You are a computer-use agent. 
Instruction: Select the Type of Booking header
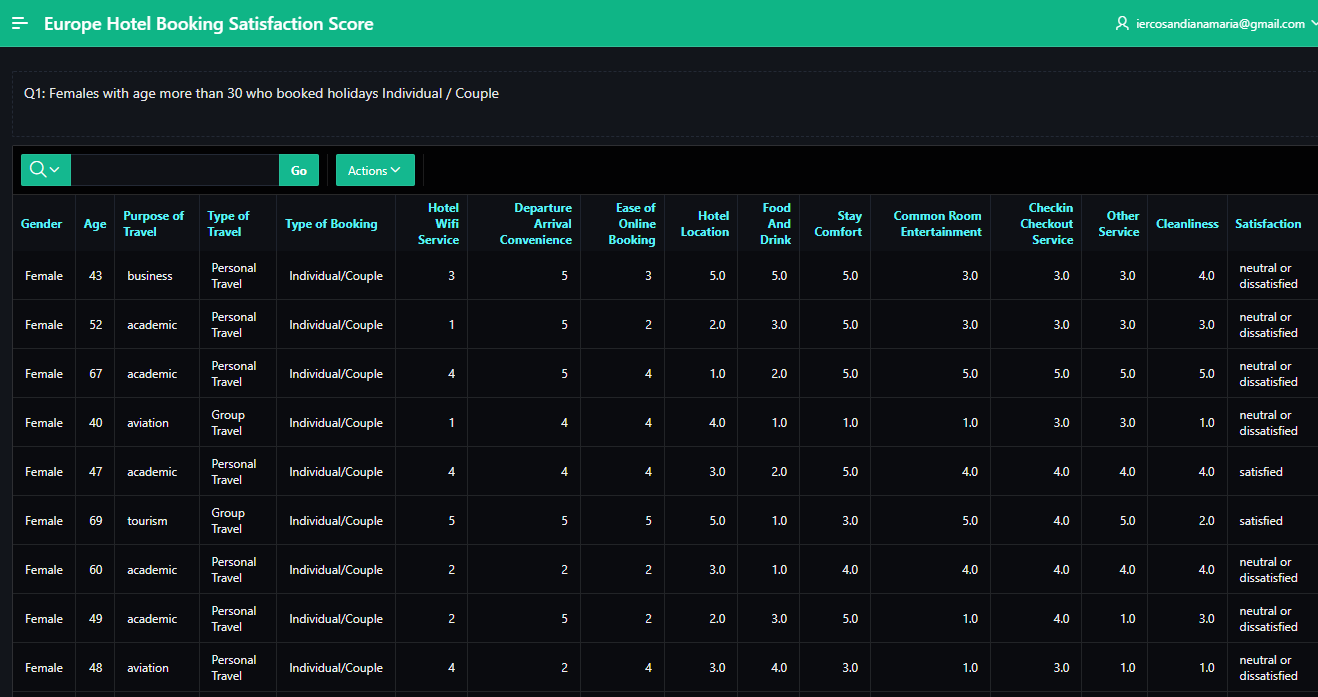point(331,224)
